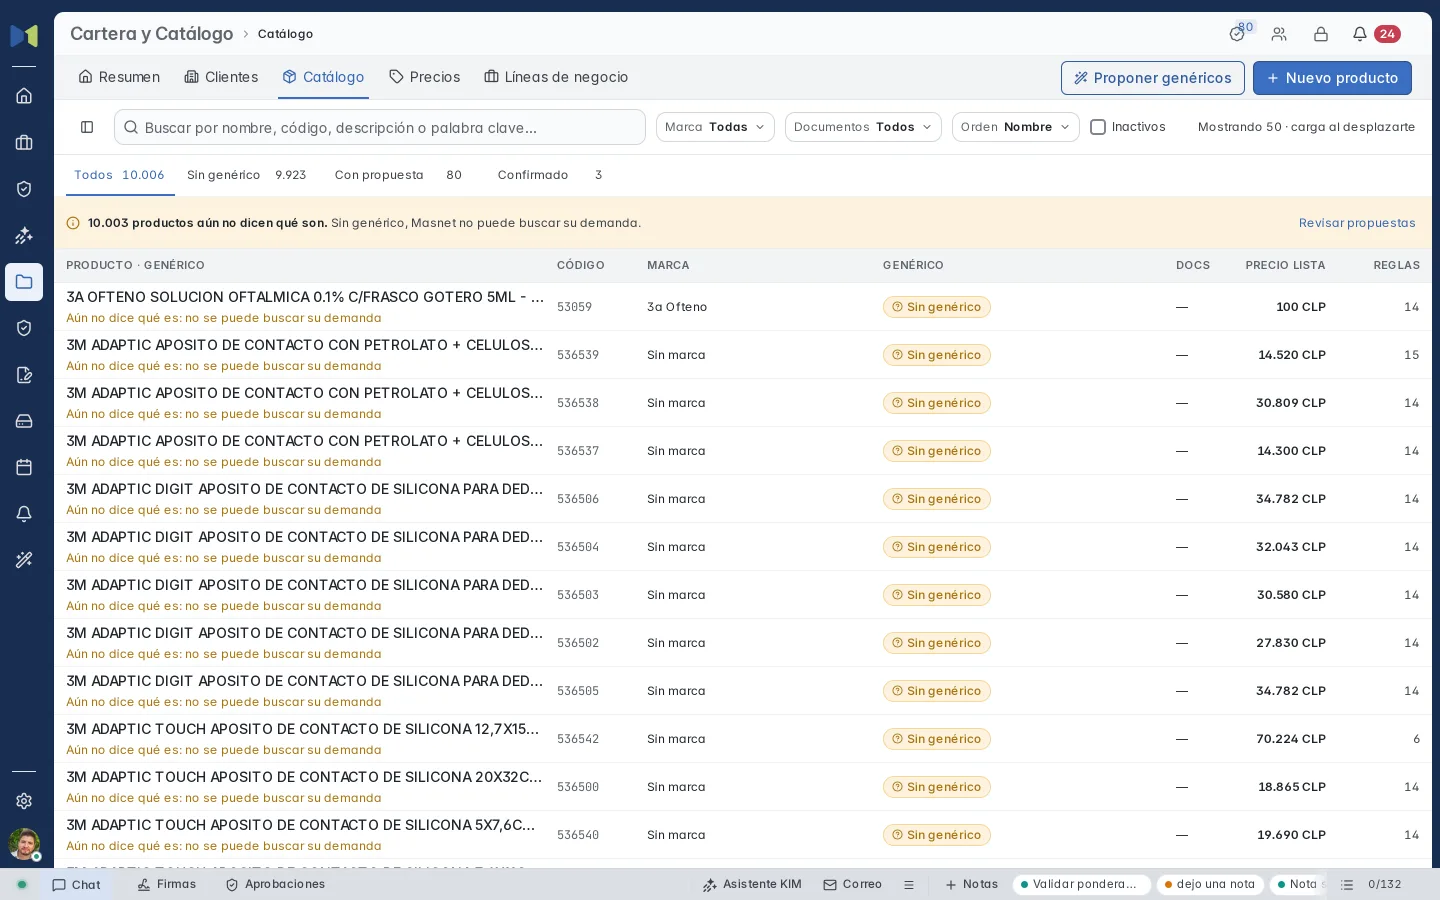
Task: Open Aprobaciones in the bottom bar
Action: click(275, 885)
